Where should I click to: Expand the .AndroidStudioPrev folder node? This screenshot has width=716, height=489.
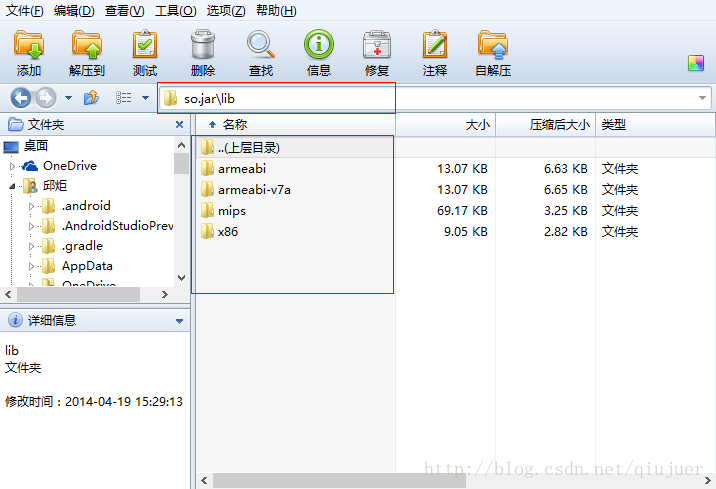(31, 226)
